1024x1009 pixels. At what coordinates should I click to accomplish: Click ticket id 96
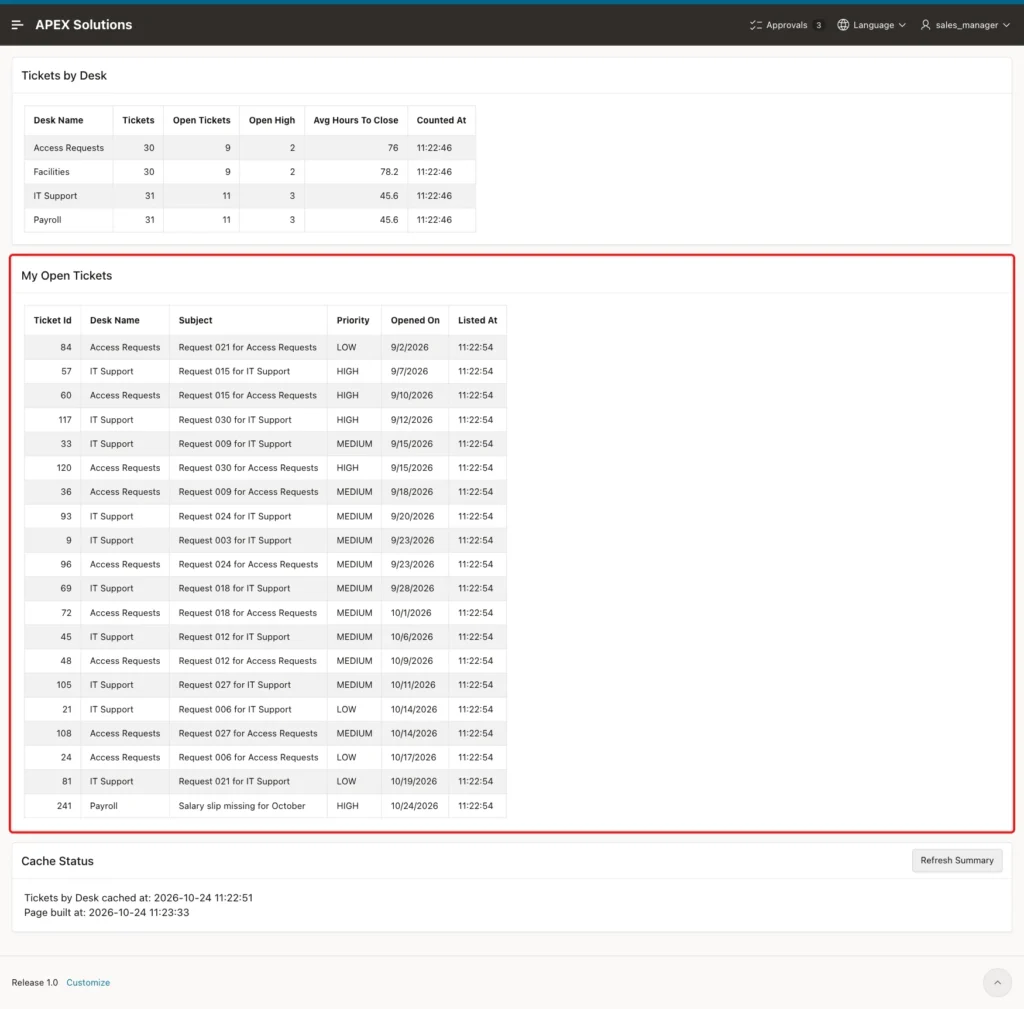coord(66,564)
